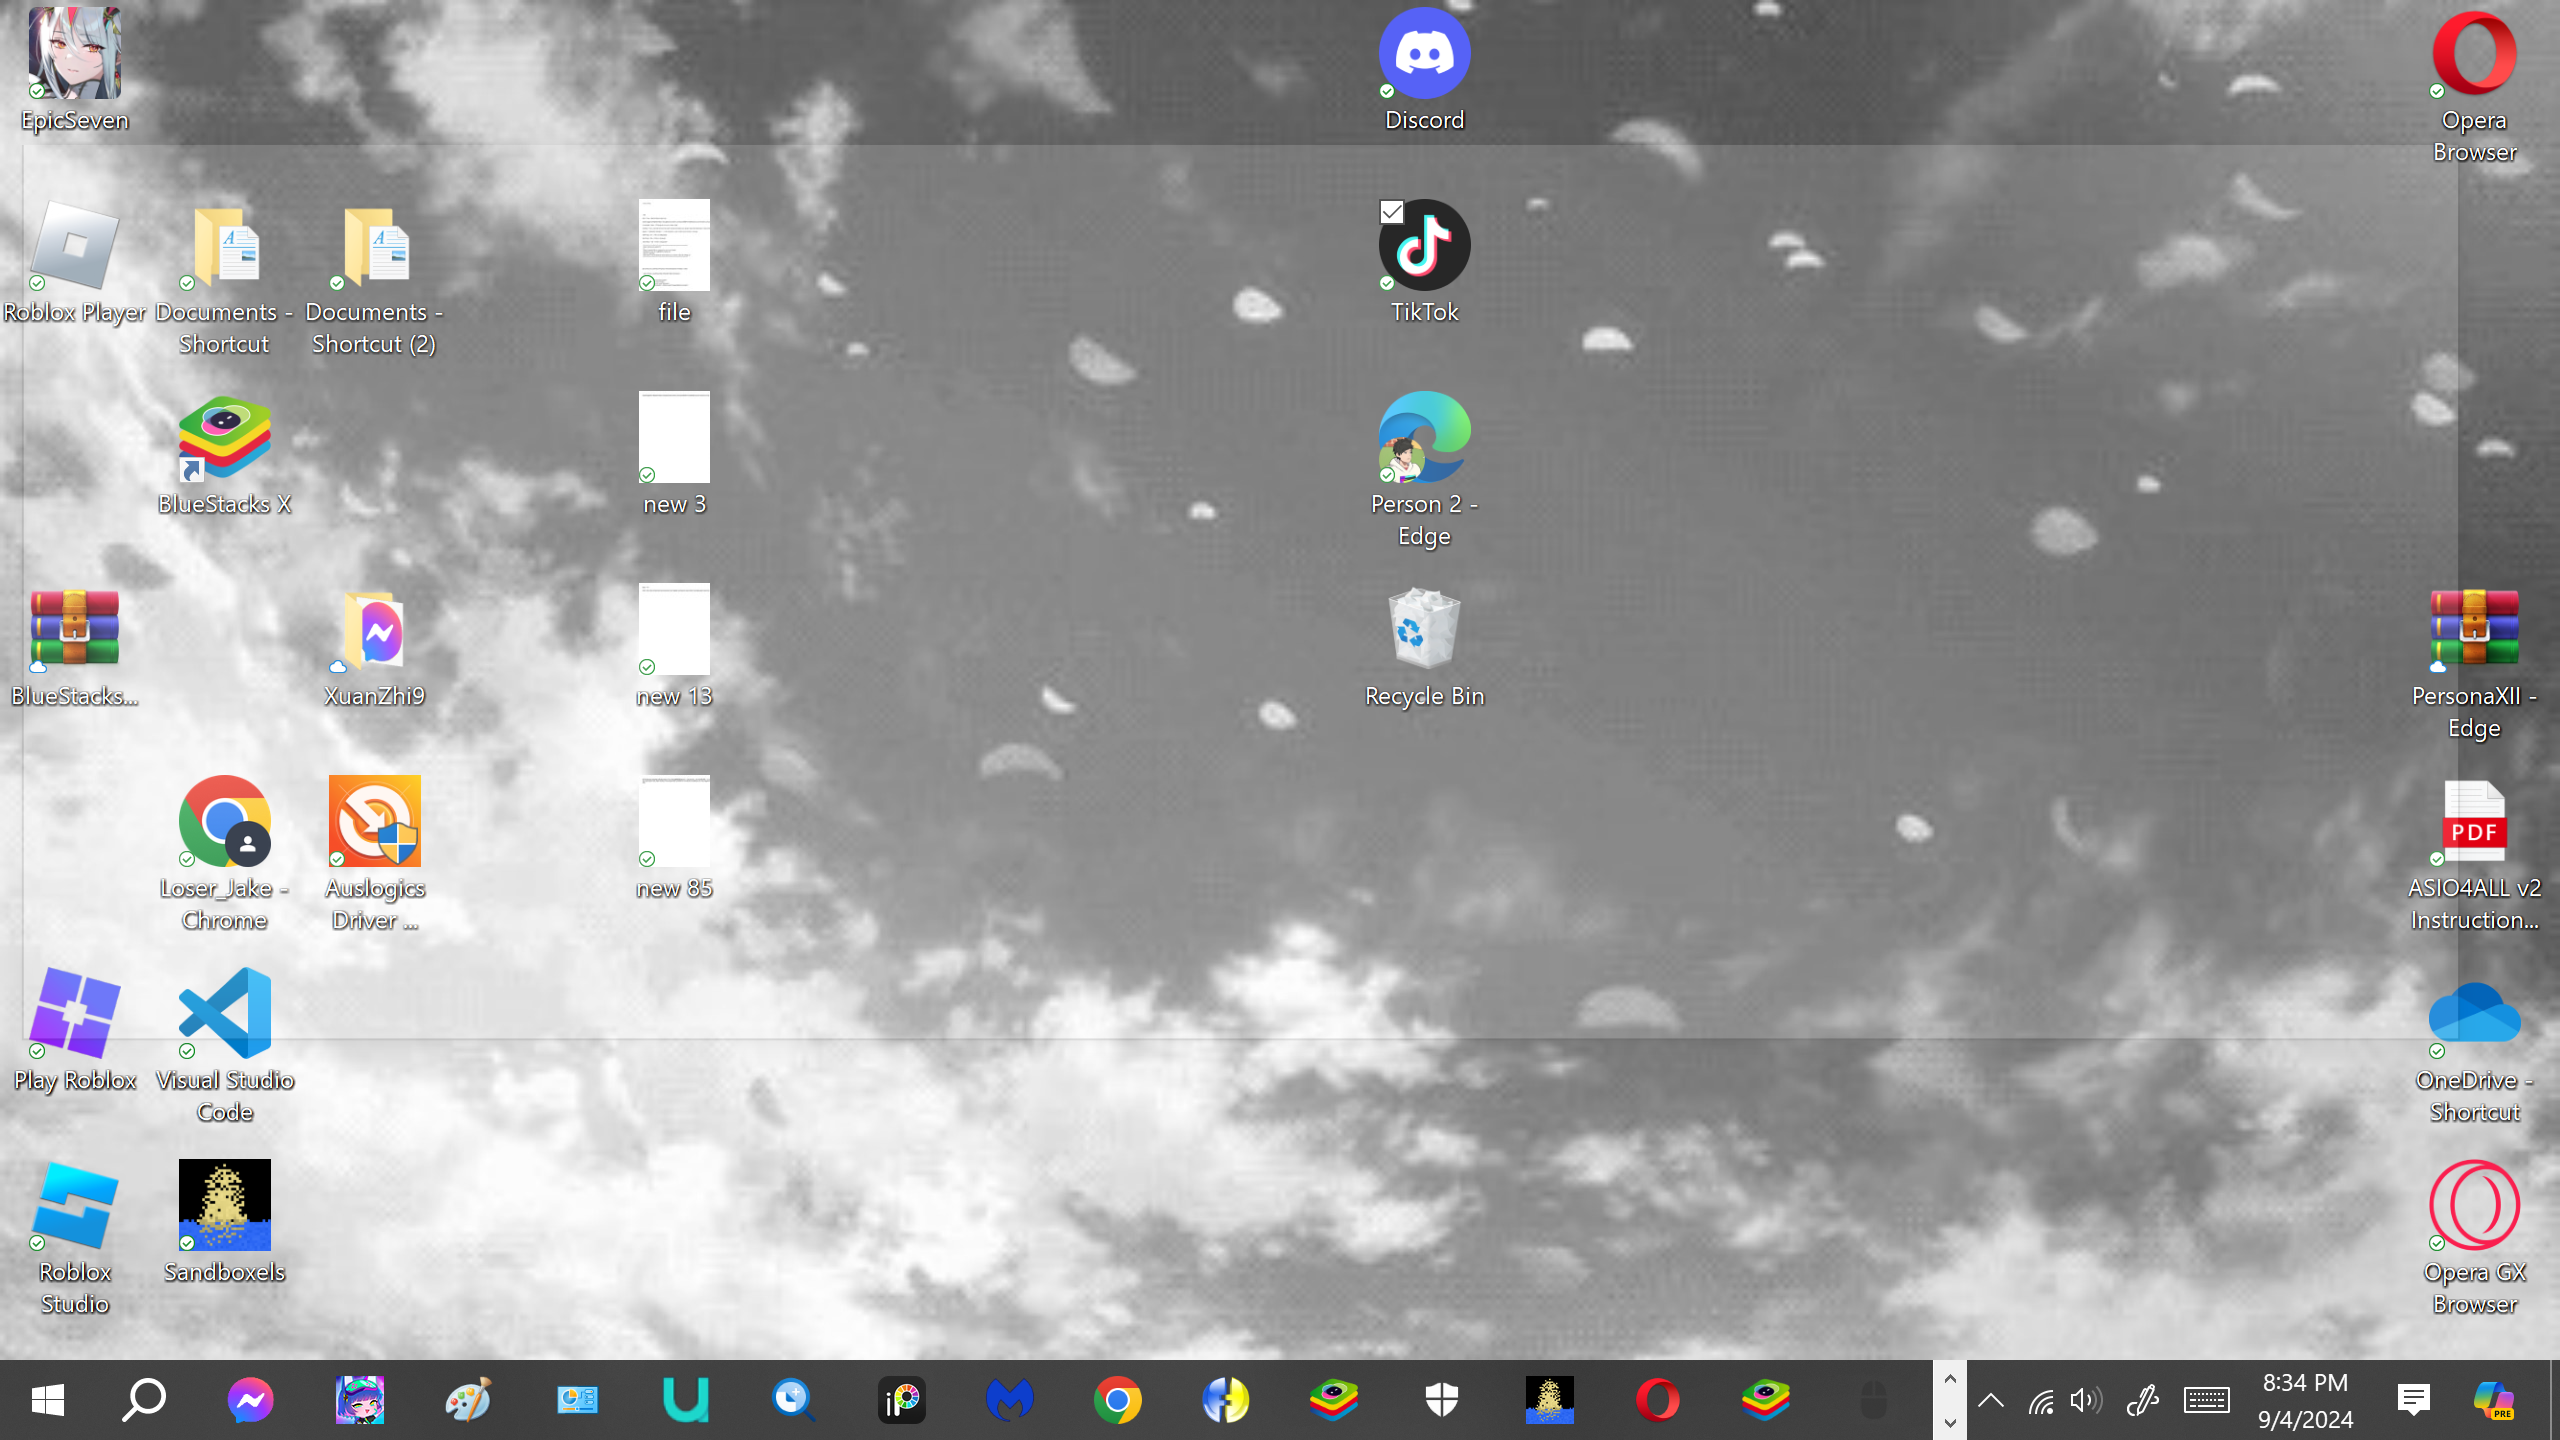Screen dimensions: 2560x1440
Task: Open Messenger from the taskbar
Action: [250, 1400]
